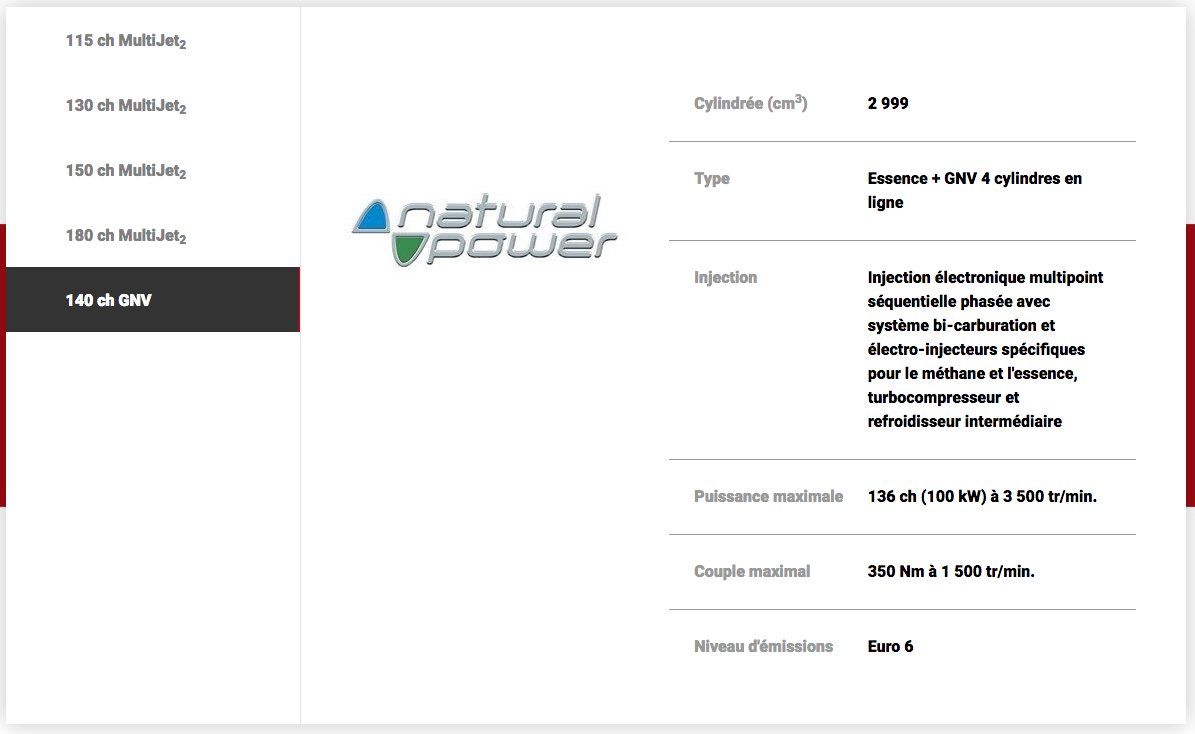Click the Injection row label
The height and width of the screenshot is (734, 1195).
tap(726, 277)
